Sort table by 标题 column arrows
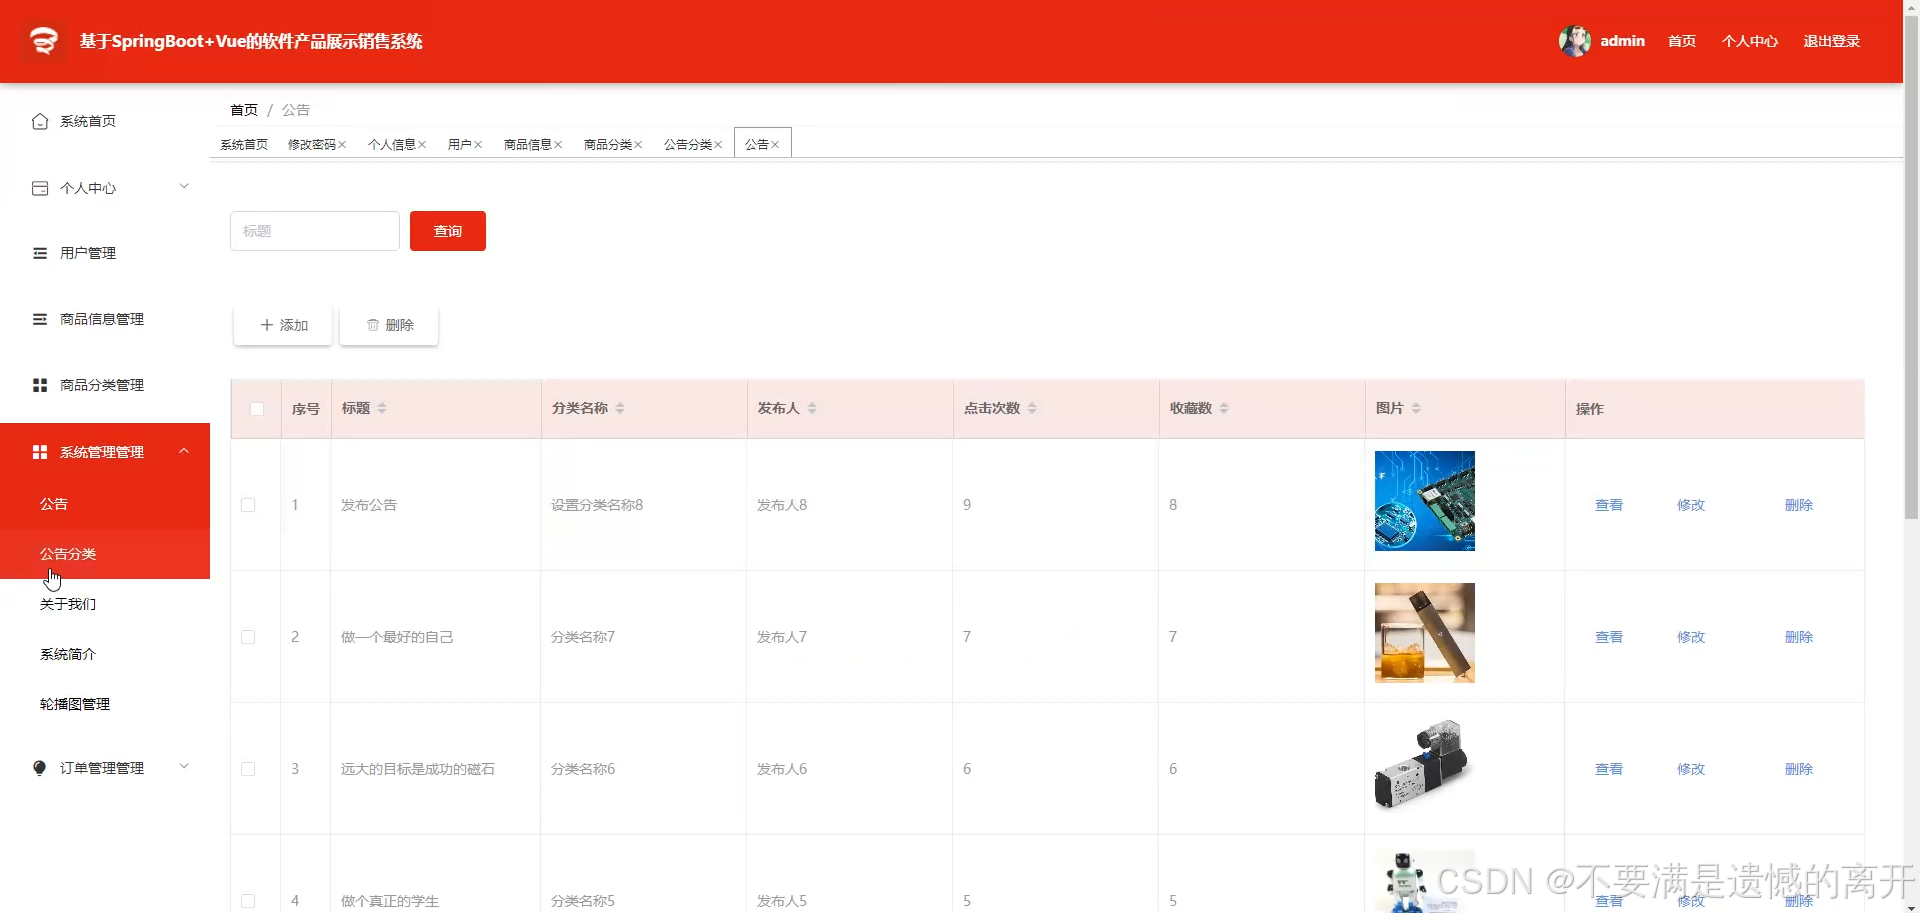Image resolution: width=1920 pixels, height=913 pixels. coord(382,408)
